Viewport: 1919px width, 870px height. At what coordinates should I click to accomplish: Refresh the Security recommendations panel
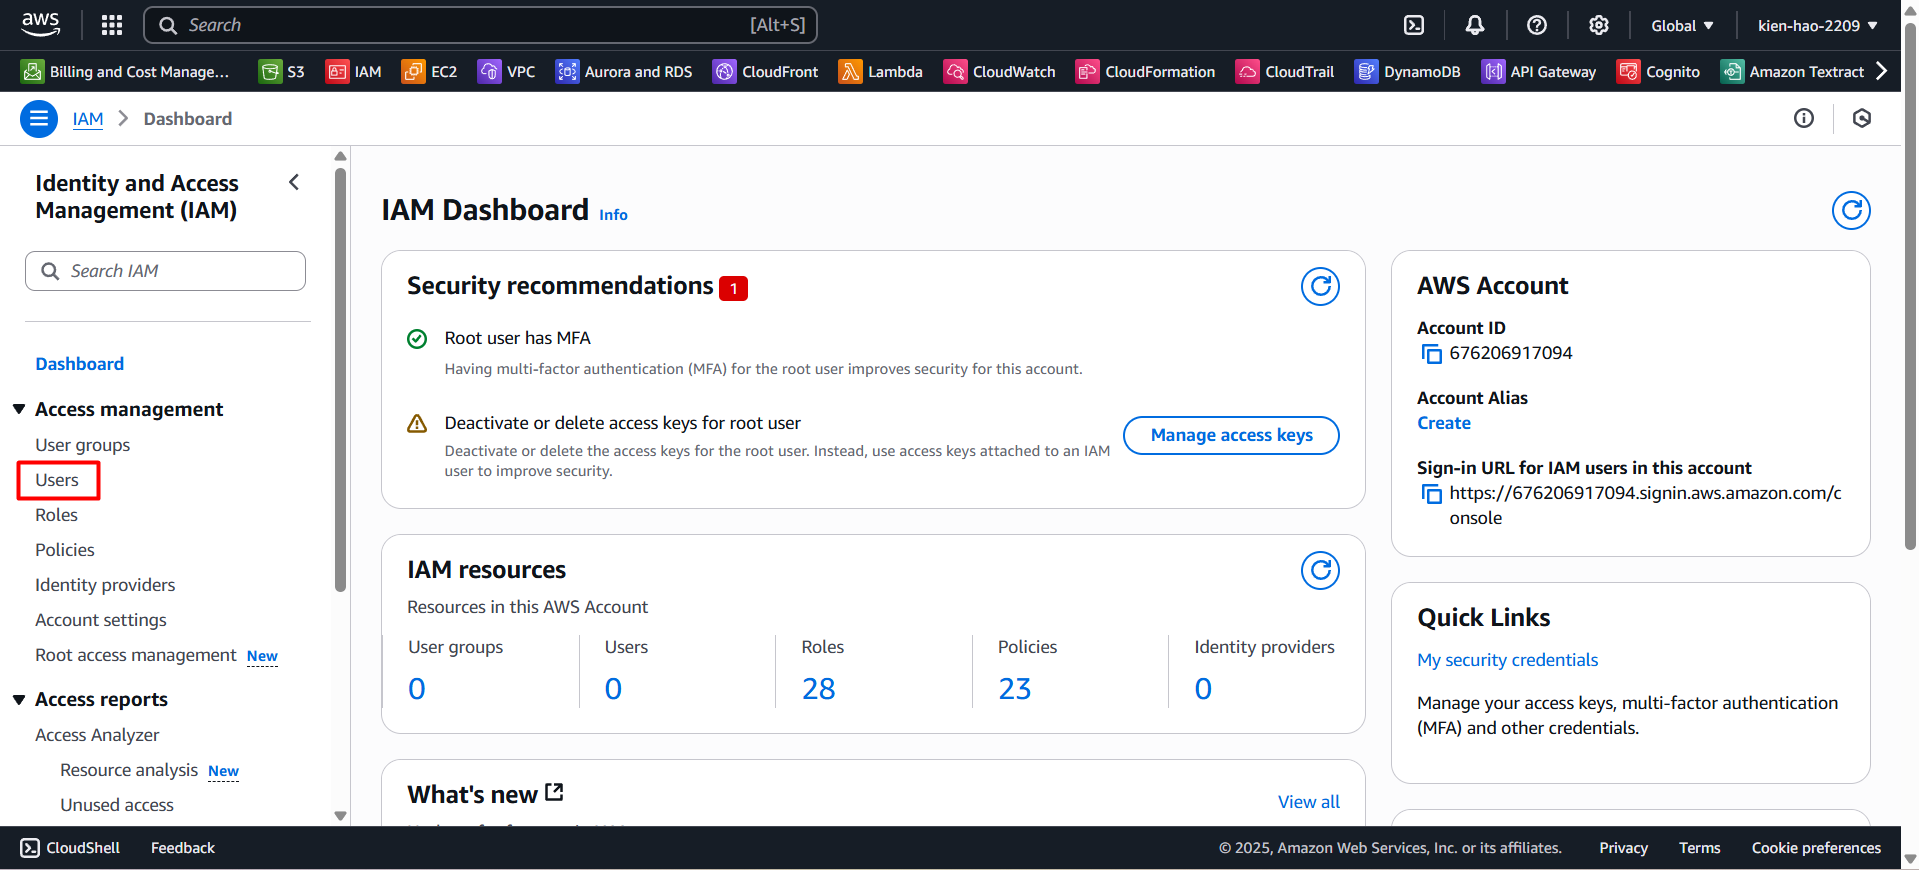pyautogui.click(x=1320, y=287)
